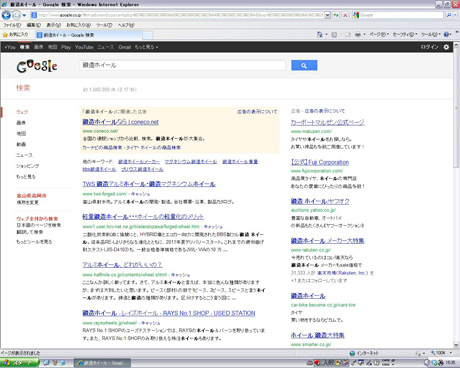The width and height of the screenshot is (460, 368).
Task: Open the address bar history dropdown arrow
Action: 327,15
